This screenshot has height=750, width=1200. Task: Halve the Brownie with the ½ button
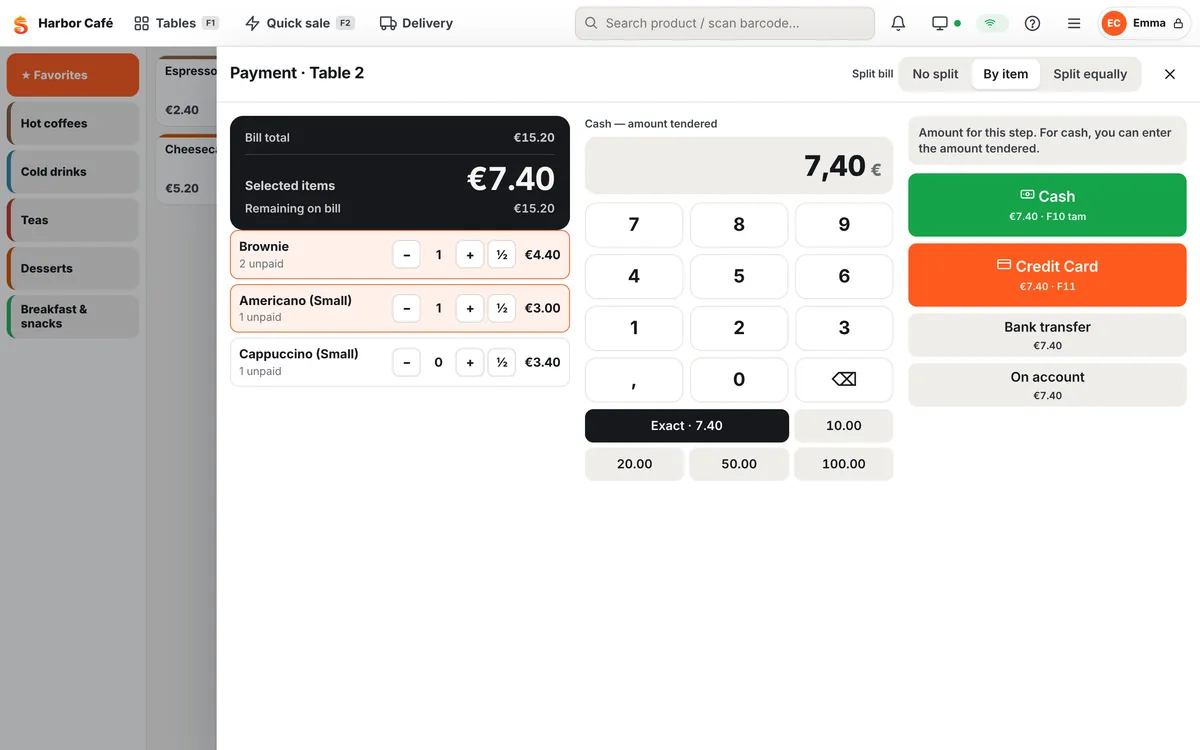click(502, 255)
